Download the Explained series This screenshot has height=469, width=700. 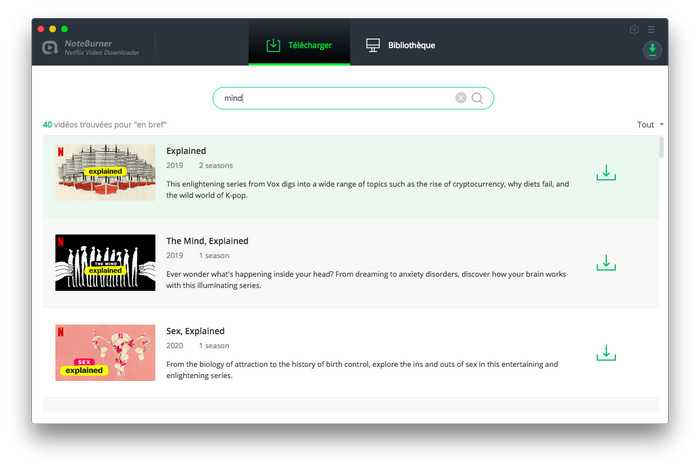(x=606, y=173)
